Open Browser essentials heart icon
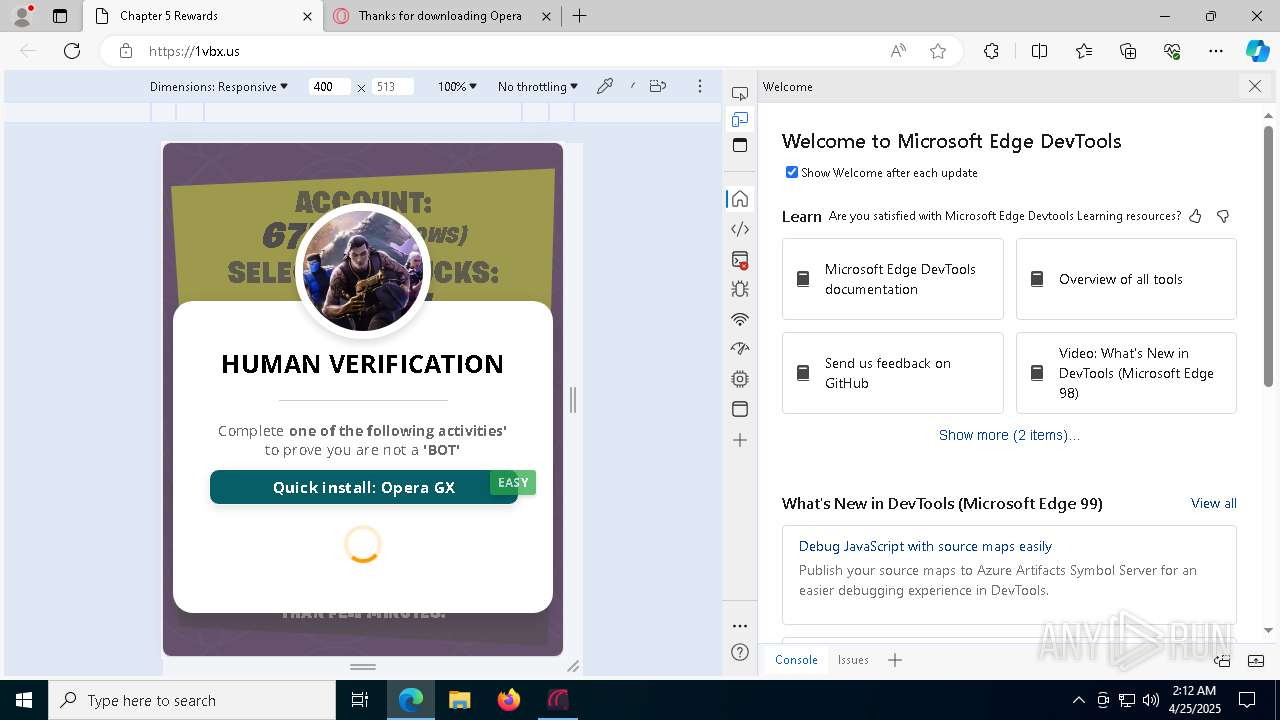 [1172, 51]
